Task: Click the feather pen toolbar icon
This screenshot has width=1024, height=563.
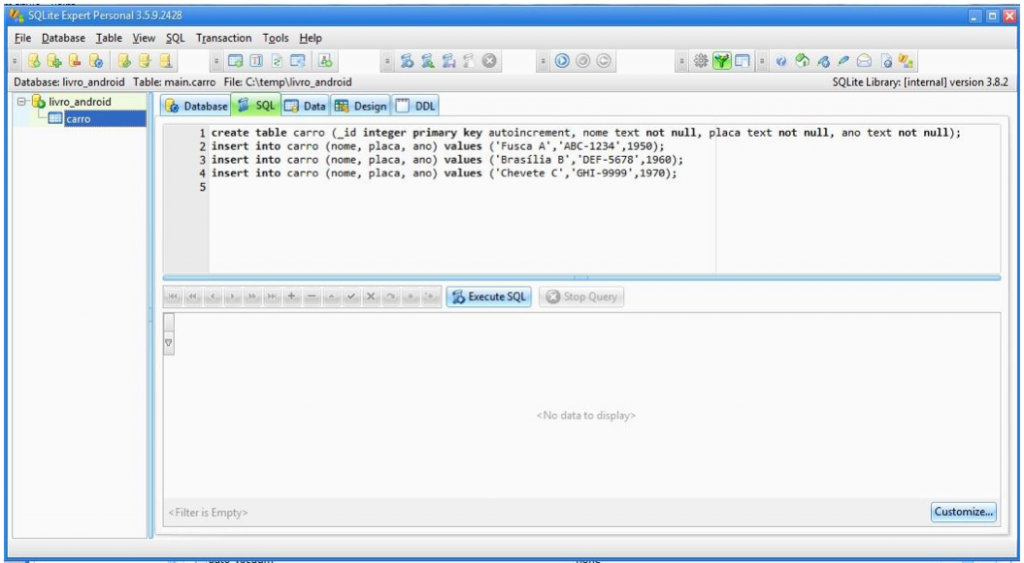Action: 843,61
